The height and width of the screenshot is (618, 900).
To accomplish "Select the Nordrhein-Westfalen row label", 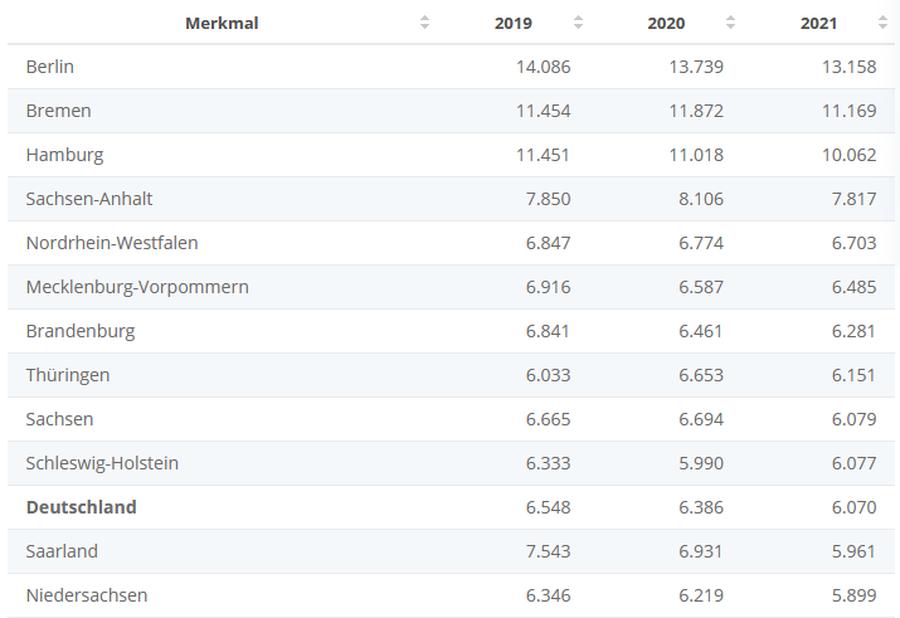I will (112, 243).
